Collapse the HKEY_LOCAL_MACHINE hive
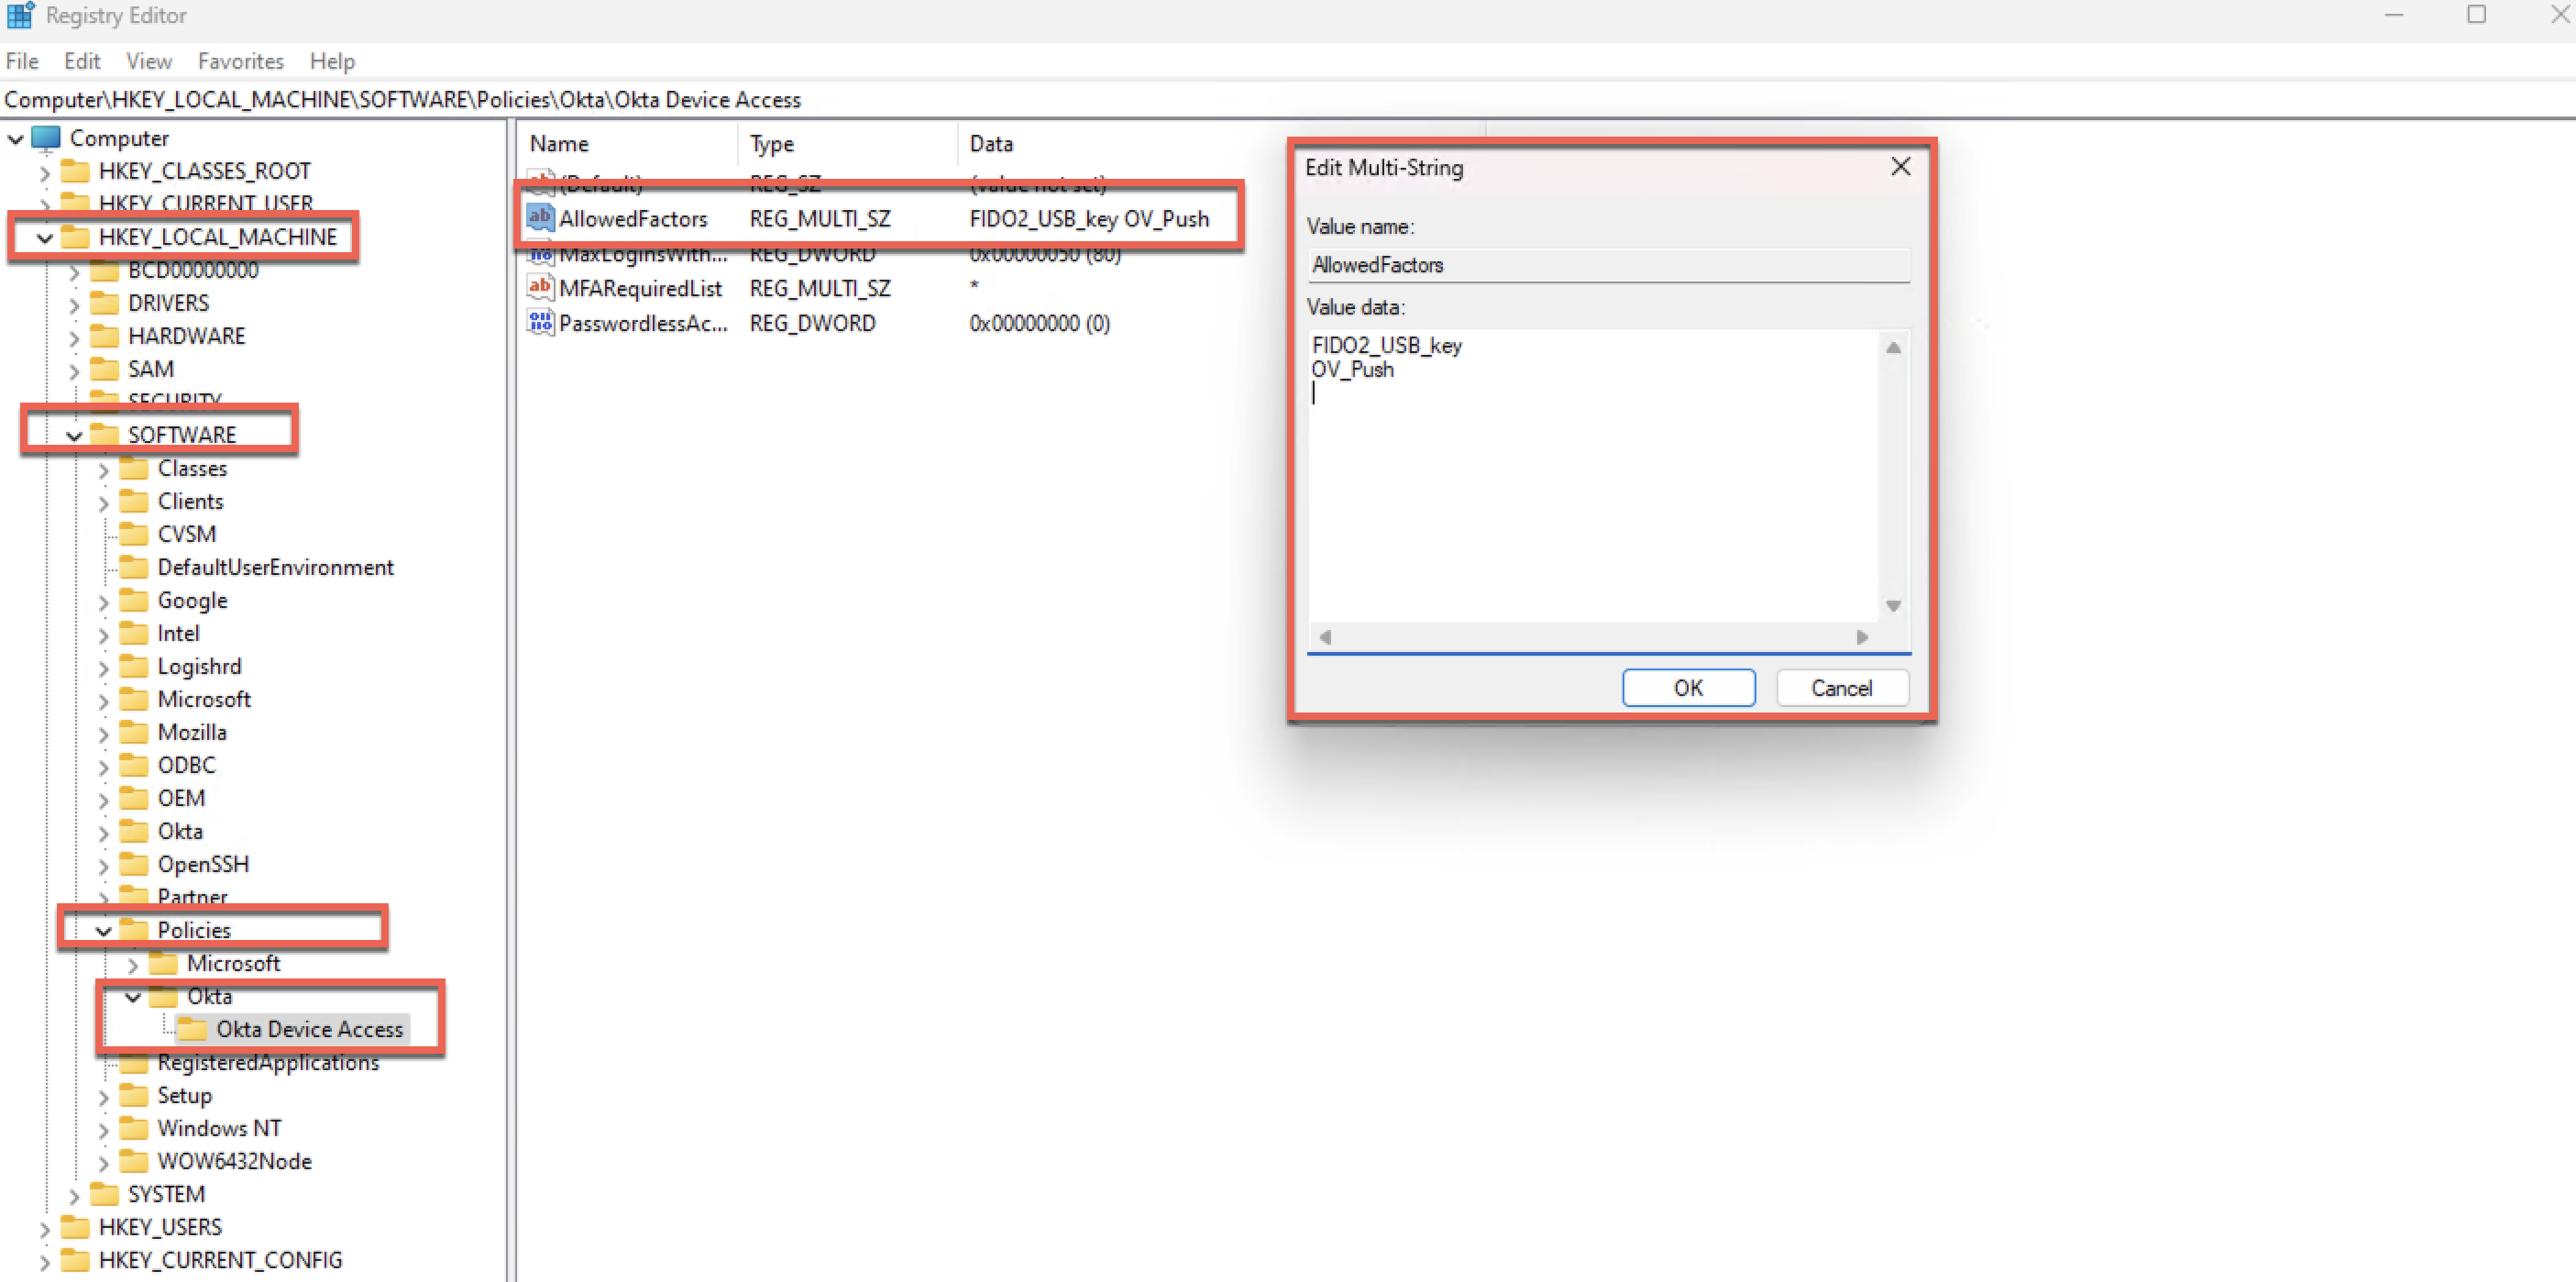Image resolution: width=2576 pixels, height=1282 pixels. coord(45,238)
